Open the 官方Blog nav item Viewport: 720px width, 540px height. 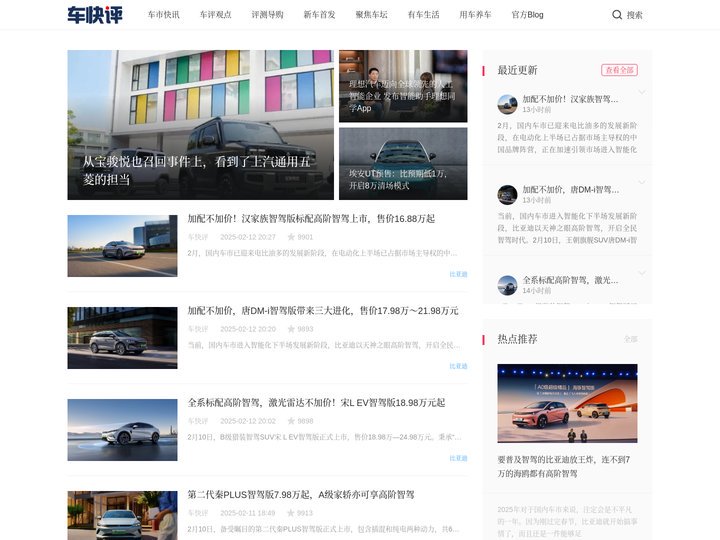(x=528, y=15)
